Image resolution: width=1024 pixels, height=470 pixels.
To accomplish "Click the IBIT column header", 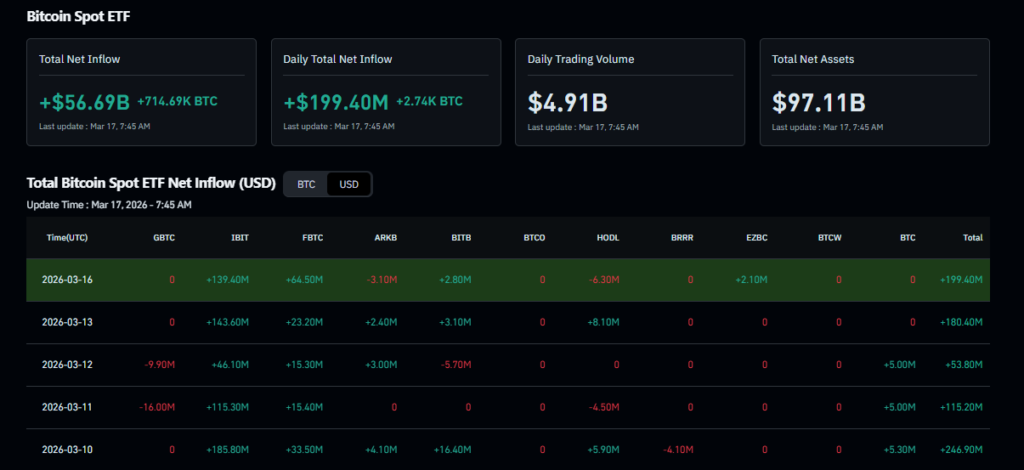I will click(x=238, y=238).
